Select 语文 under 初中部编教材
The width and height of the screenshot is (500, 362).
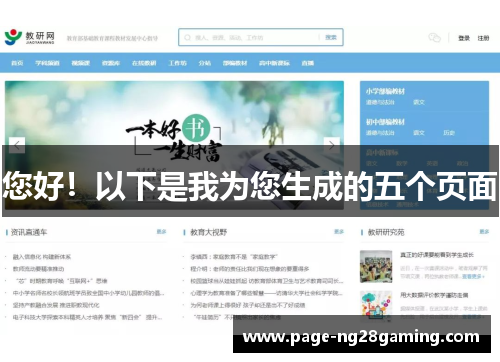tap(419, 133)
